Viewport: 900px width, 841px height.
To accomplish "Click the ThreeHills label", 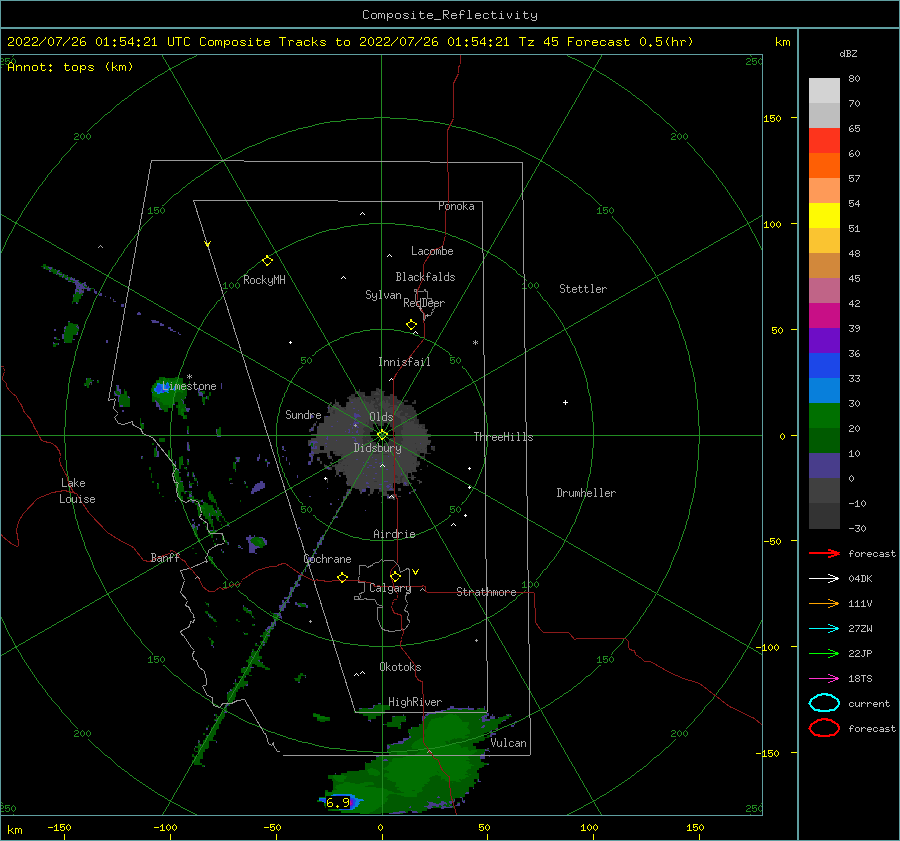I will tap(503, 437).
